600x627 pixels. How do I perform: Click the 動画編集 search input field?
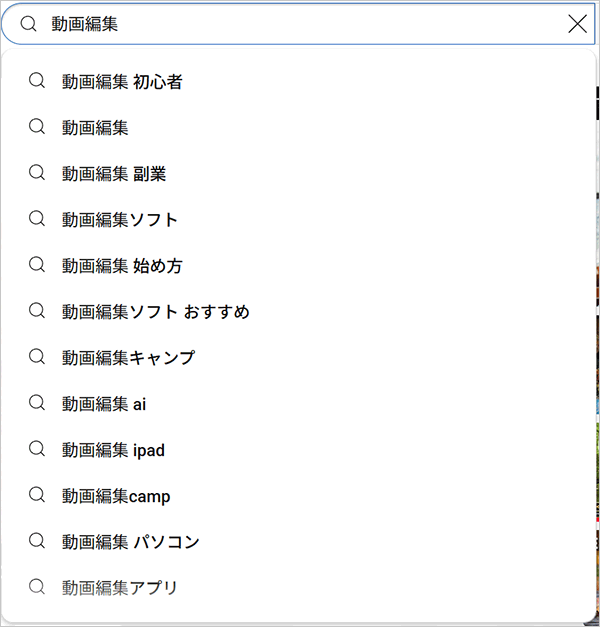300,24
